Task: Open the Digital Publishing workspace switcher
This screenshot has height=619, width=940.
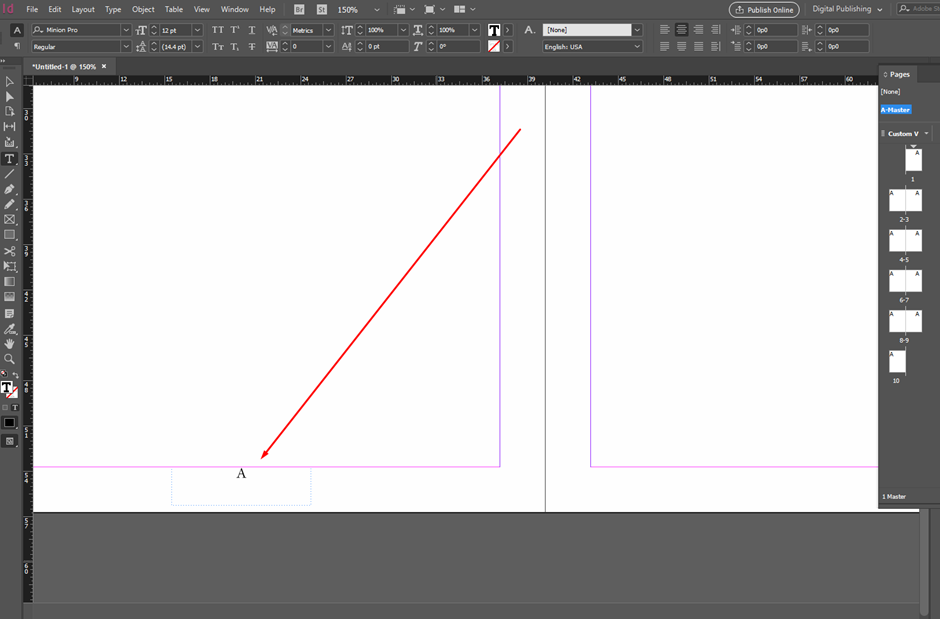Action: [x=848, y=9]
